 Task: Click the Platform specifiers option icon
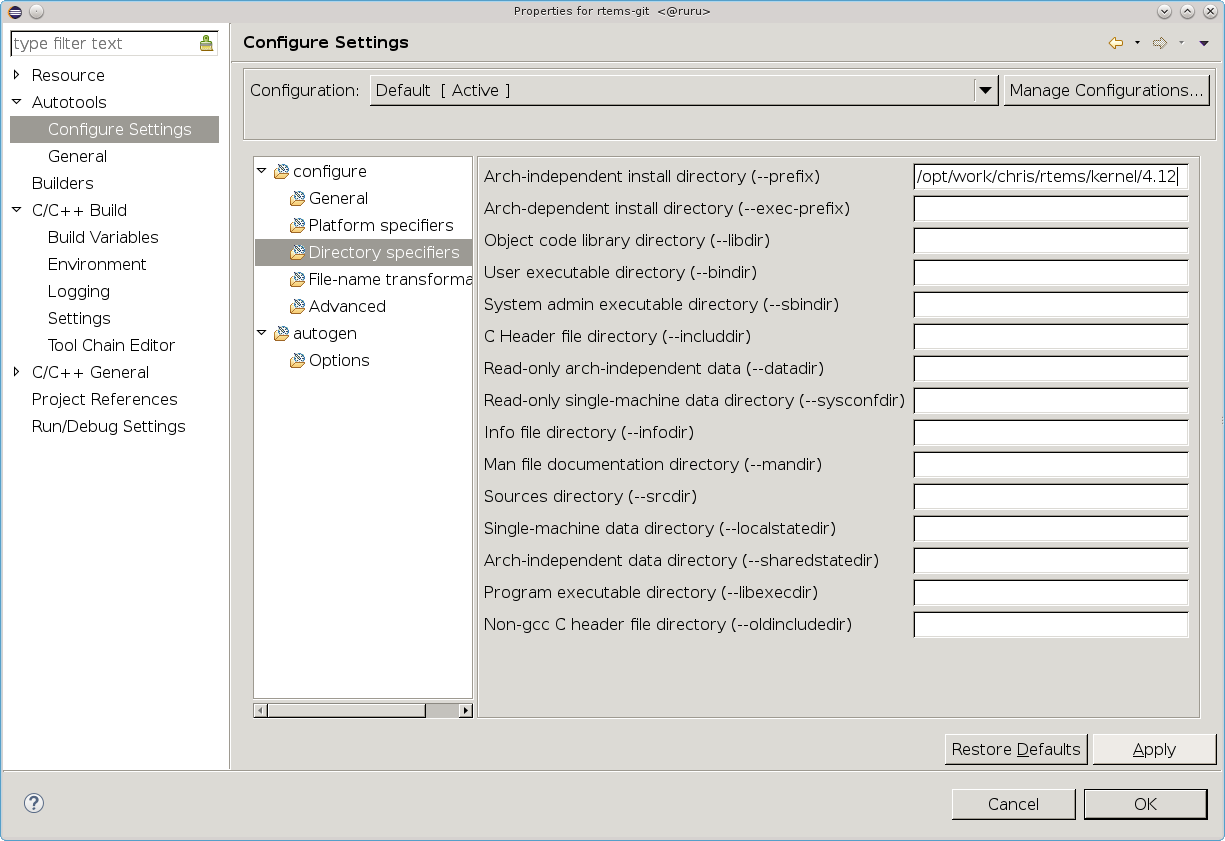pyautogui.click(x=297, y=226)
